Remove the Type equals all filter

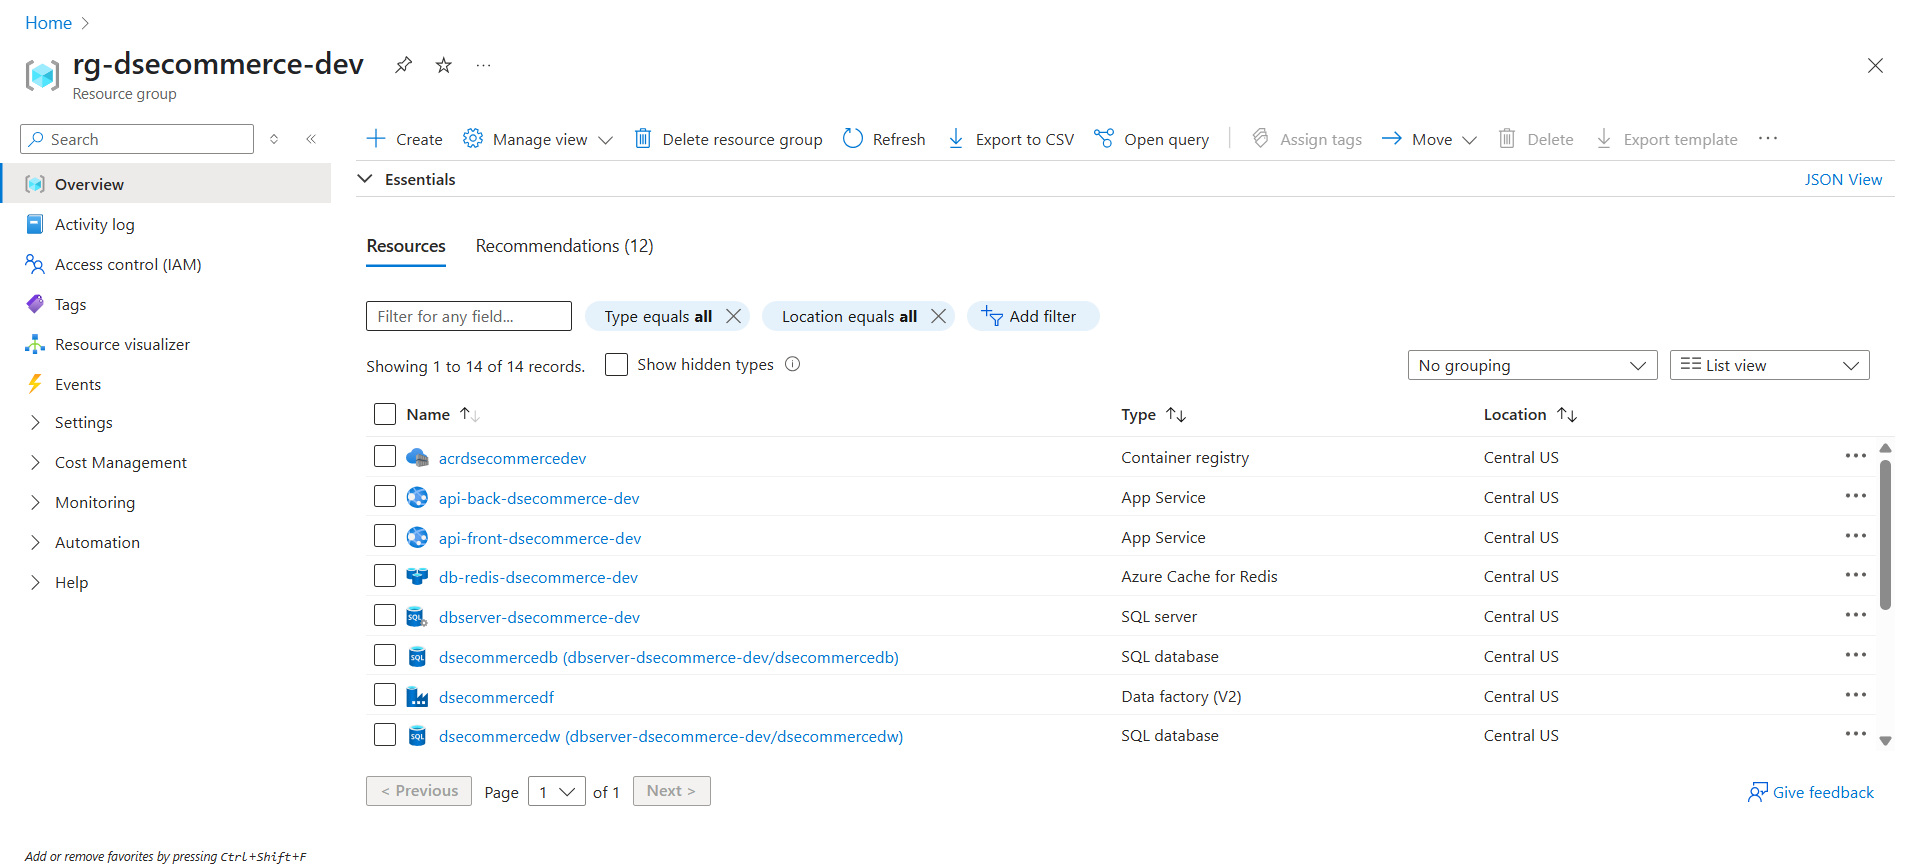pyautogui.click(x=734, y=316)
